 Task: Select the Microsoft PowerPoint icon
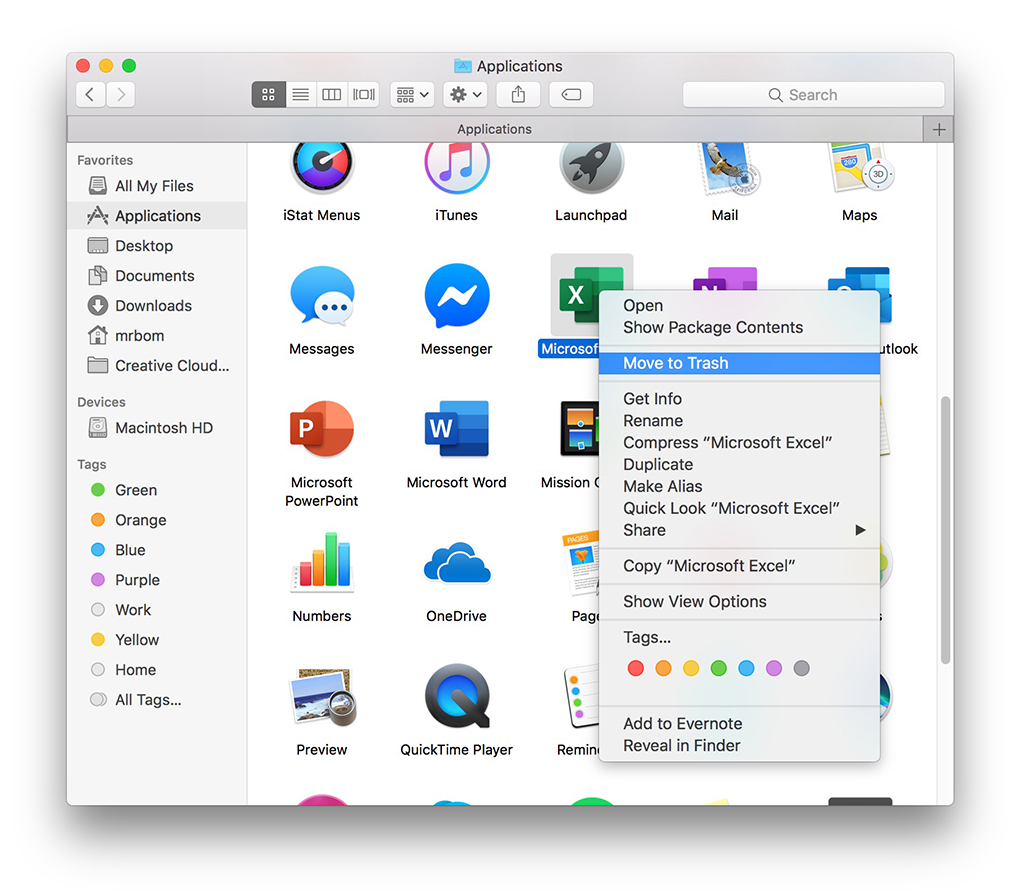coord(322,428)
